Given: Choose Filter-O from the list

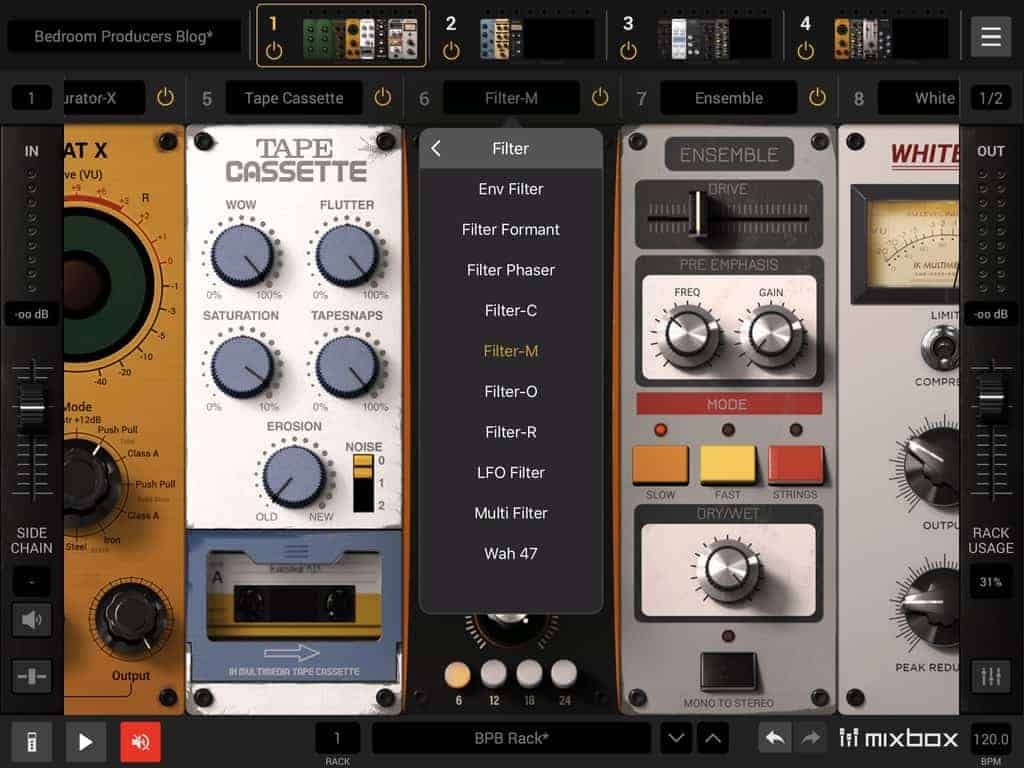Looking at the screenshot, I should (x=511, y=392).
